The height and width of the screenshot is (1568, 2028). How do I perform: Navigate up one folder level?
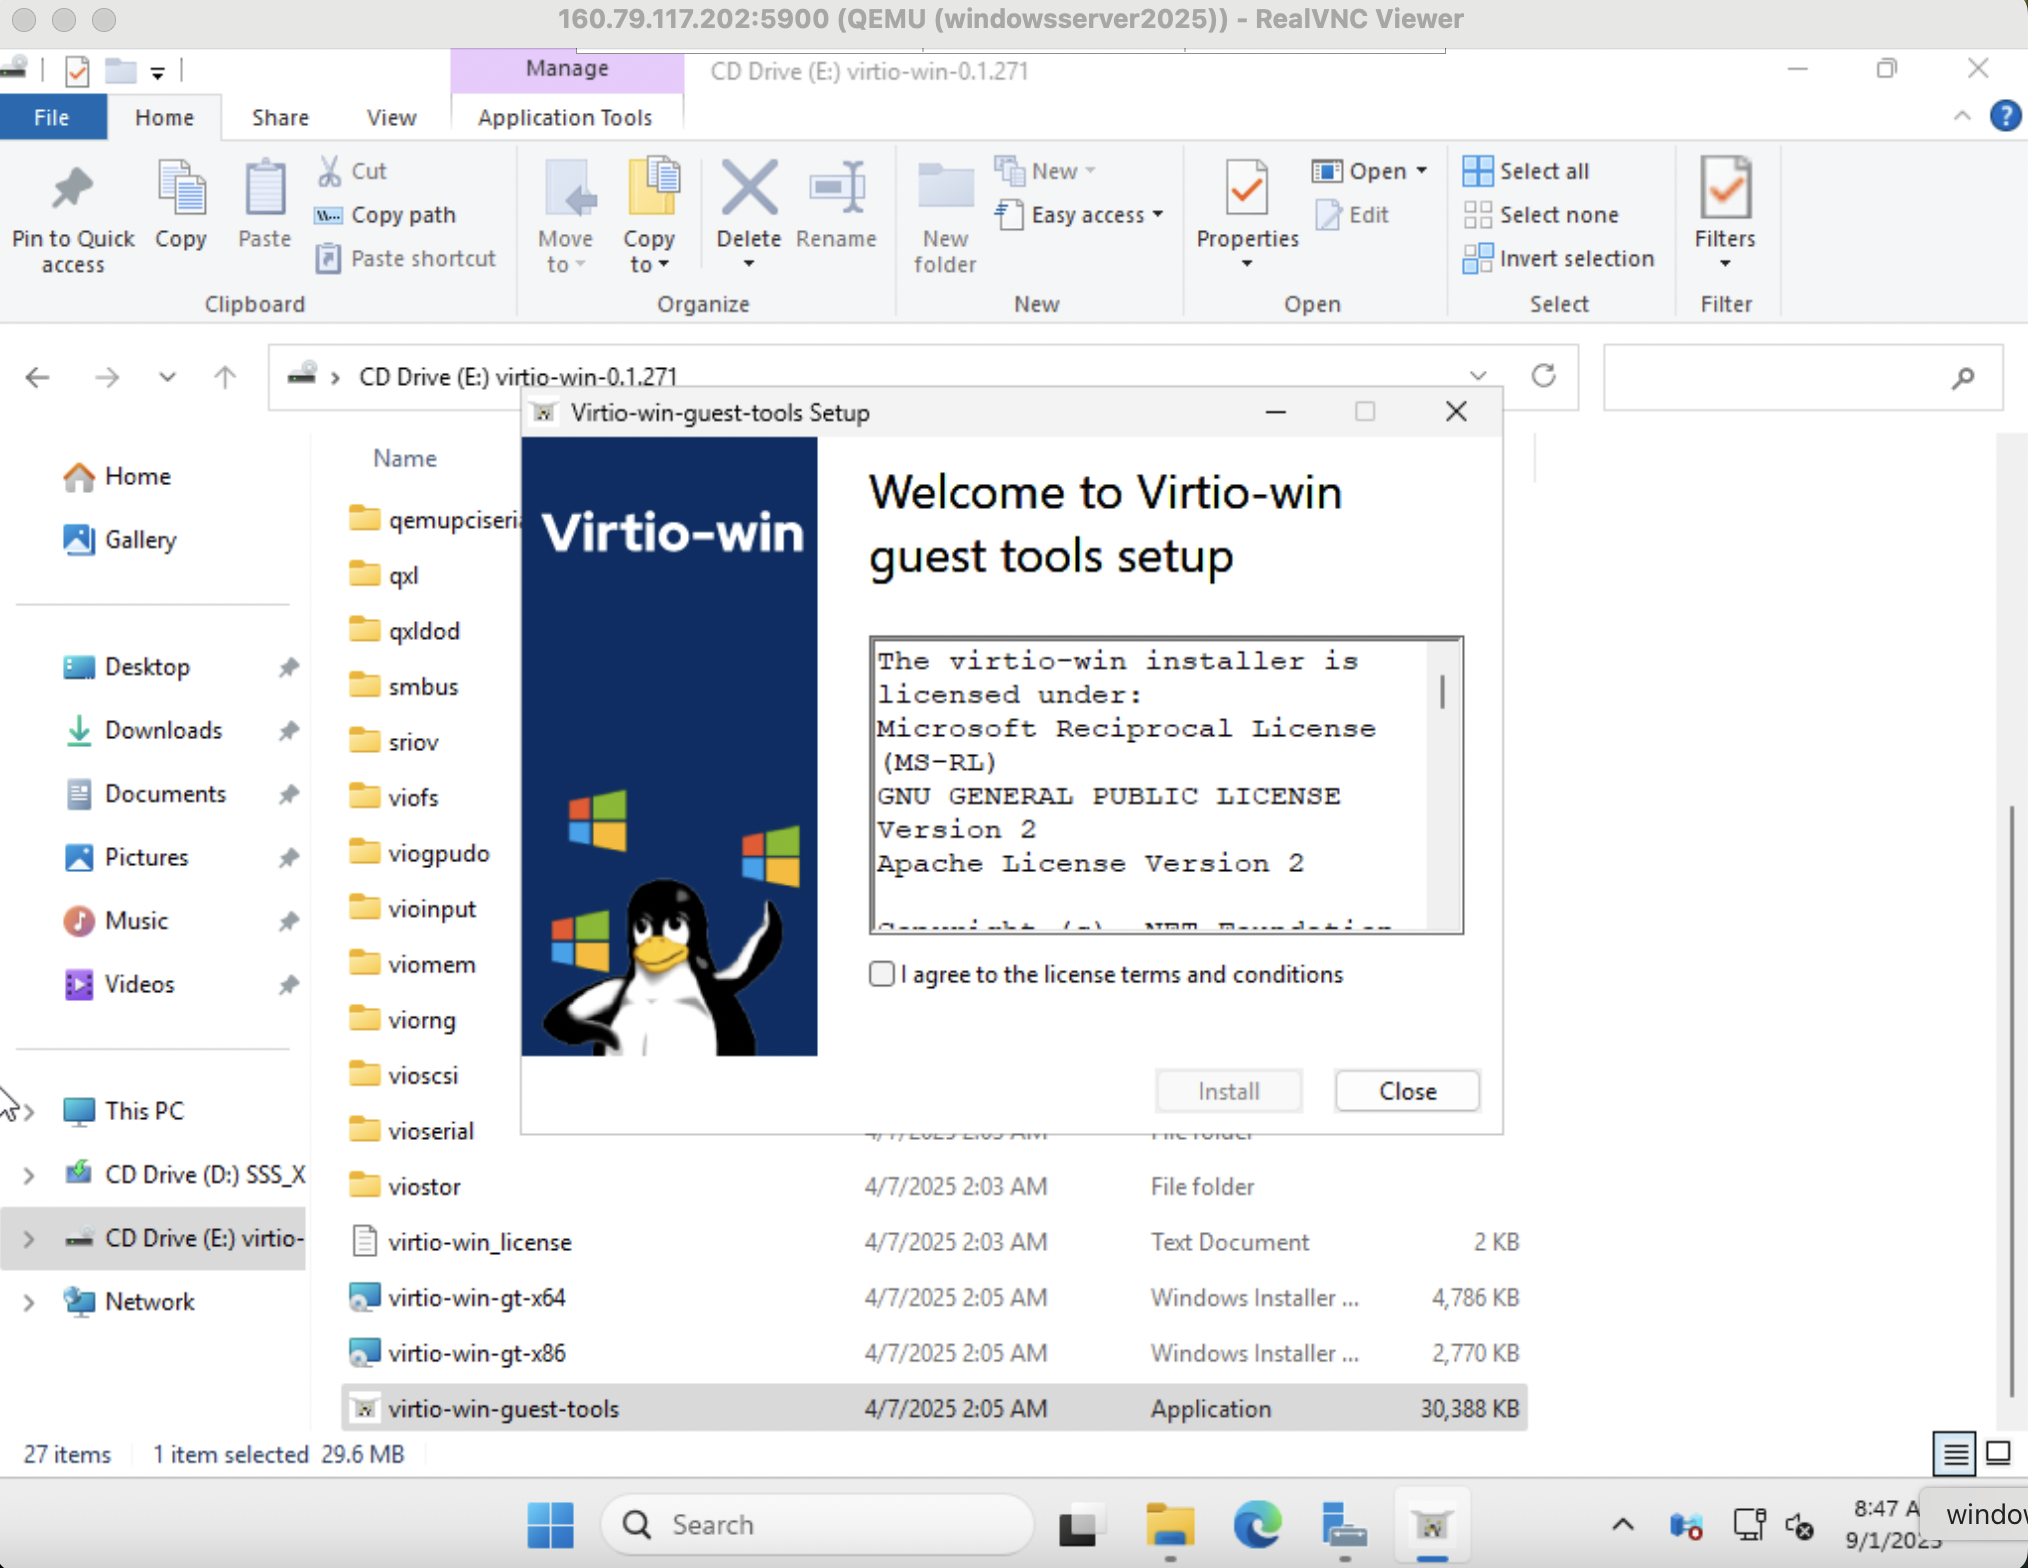[225, 377]
